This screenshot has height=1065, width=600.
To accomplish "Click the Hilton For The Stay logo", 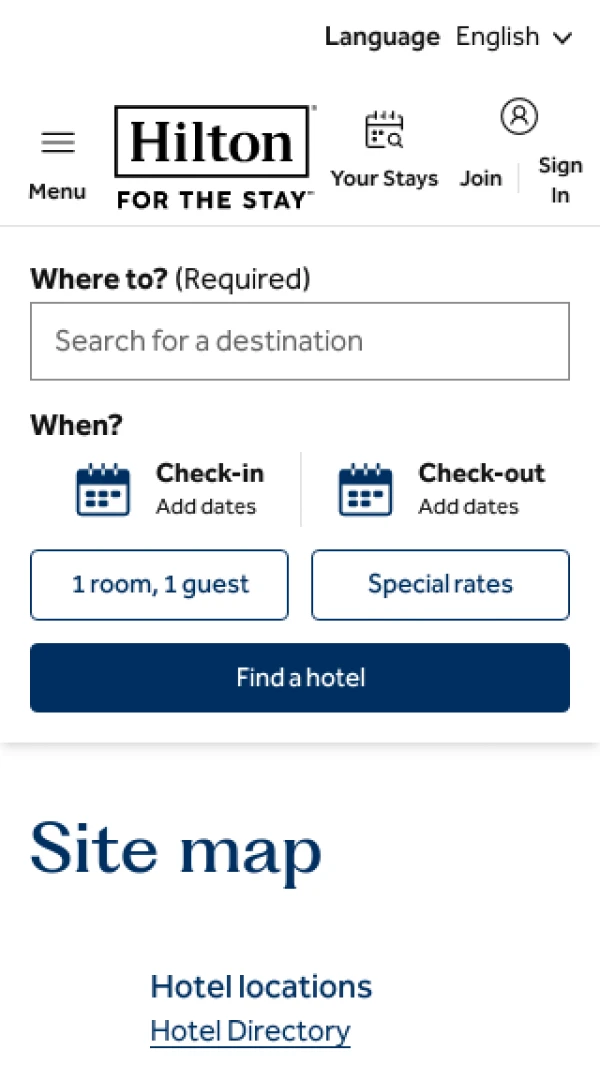I will click(213, 155).
